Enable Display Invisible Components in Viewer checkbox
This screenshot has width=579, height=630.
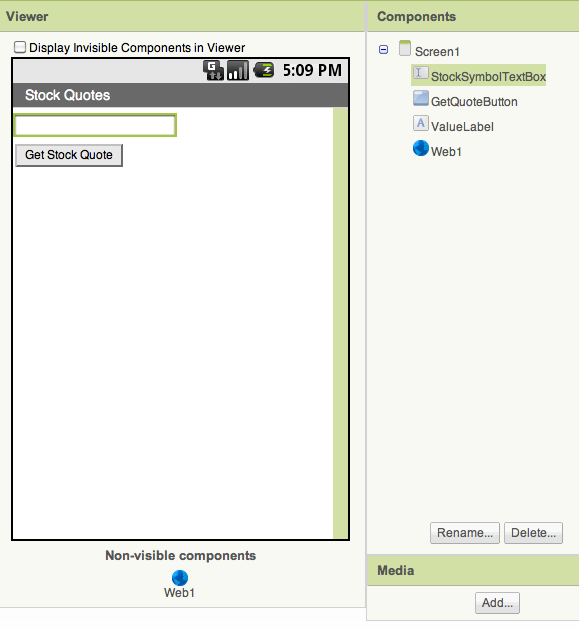tap(20, 47)
